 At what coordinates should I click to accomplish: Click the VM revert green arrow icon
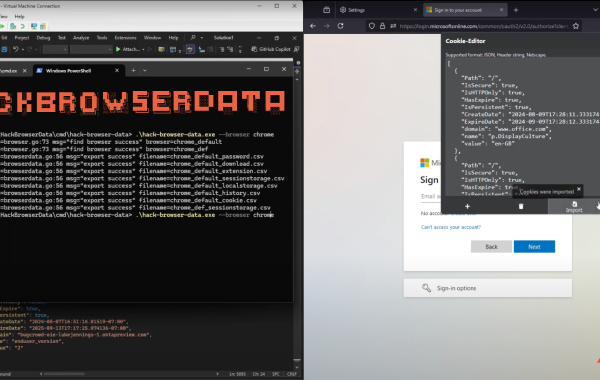[23, 26]
